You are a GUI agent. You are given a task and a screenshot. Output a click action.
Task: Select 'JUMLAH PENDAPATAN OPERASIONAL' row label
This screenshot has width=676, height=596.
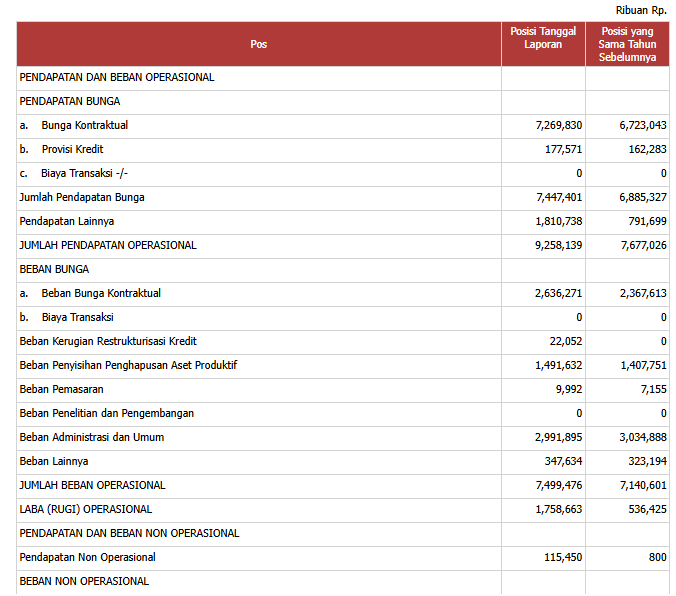[108, 245]
